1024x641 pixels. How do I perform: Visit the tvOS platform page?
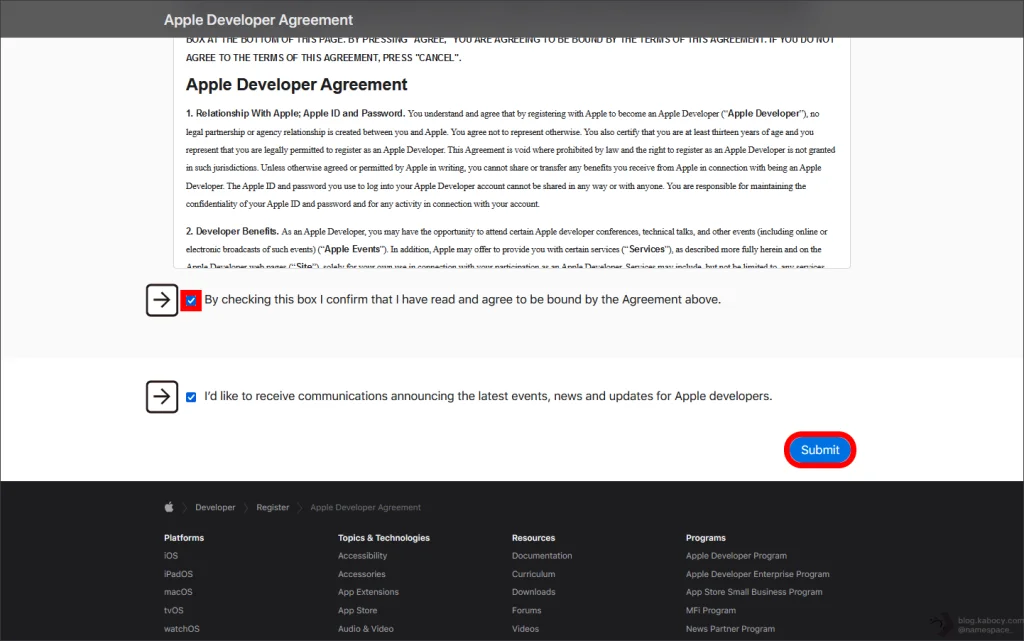(x=174, y=610)
